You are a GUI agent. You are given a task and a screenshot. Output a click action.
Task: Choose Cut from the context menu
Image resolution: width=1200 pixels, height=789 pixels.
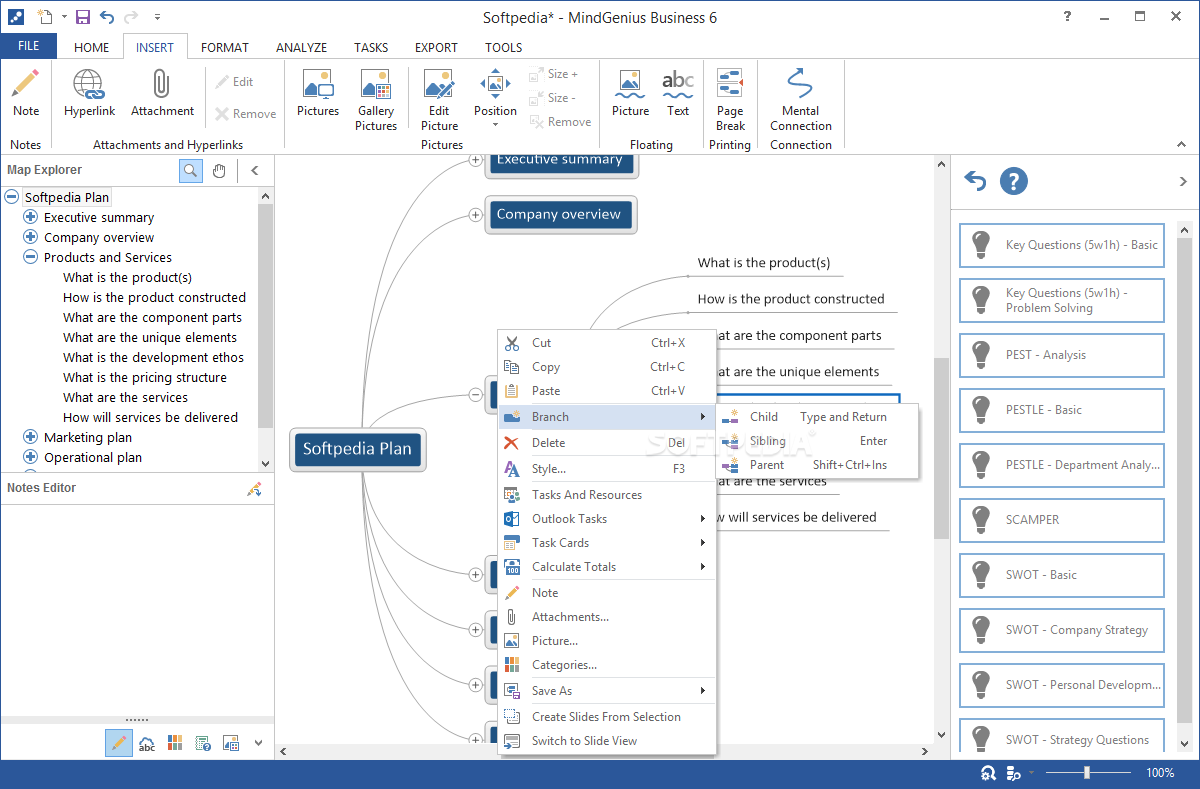tap(607, 343)
